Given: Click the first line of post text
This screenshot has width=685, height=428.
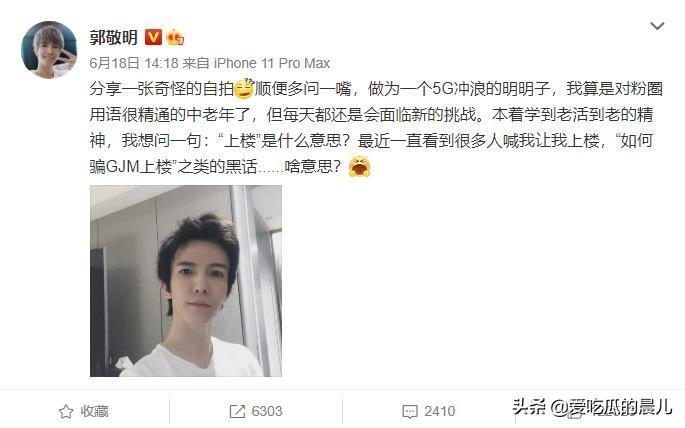Looking at the screenshot, I should [x=376, y=89].
